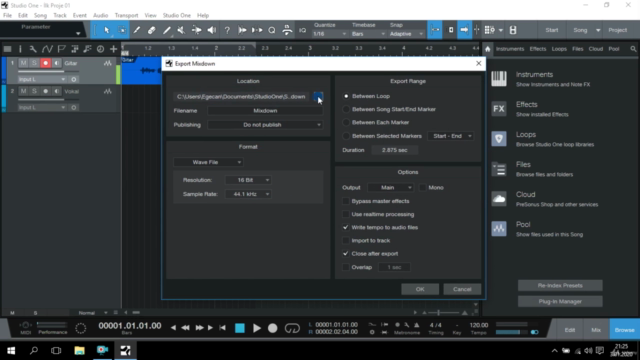Select Between Selected Markers option
640x360 pixels.
pyautogui.click(x=346, y=136)
